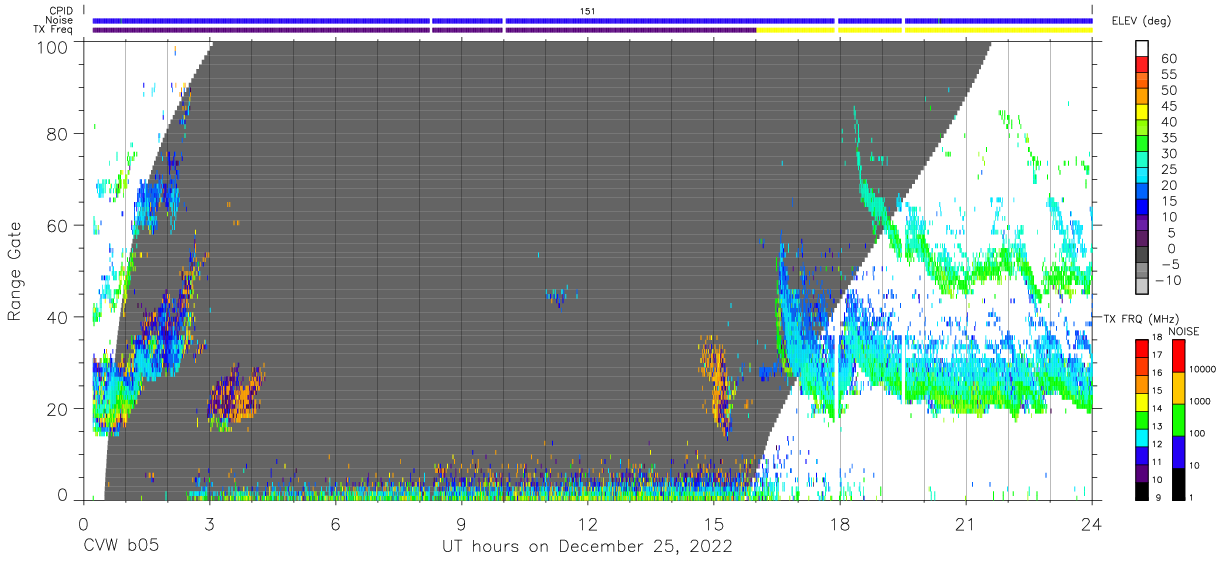This screenshot has height=567, width=1228.
Task: Click the '35' elevation colorbar label
Action: tap(1169, 138)
